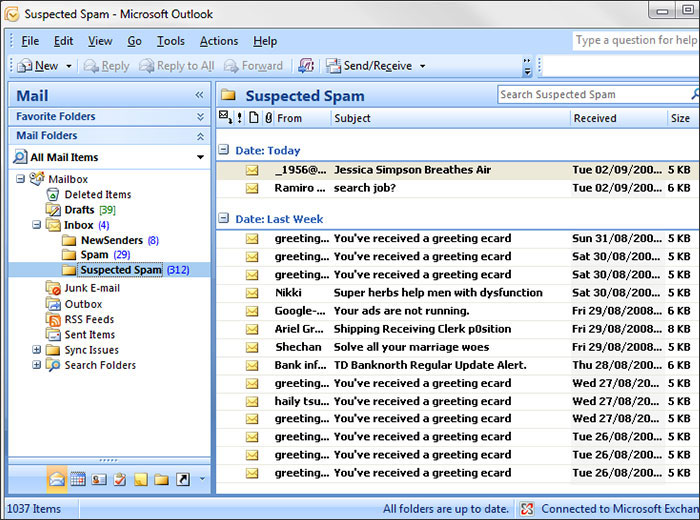Open Folder List icon
Image resolution: width=700 pixels, height=520 pixels.
tap(161, 479)
